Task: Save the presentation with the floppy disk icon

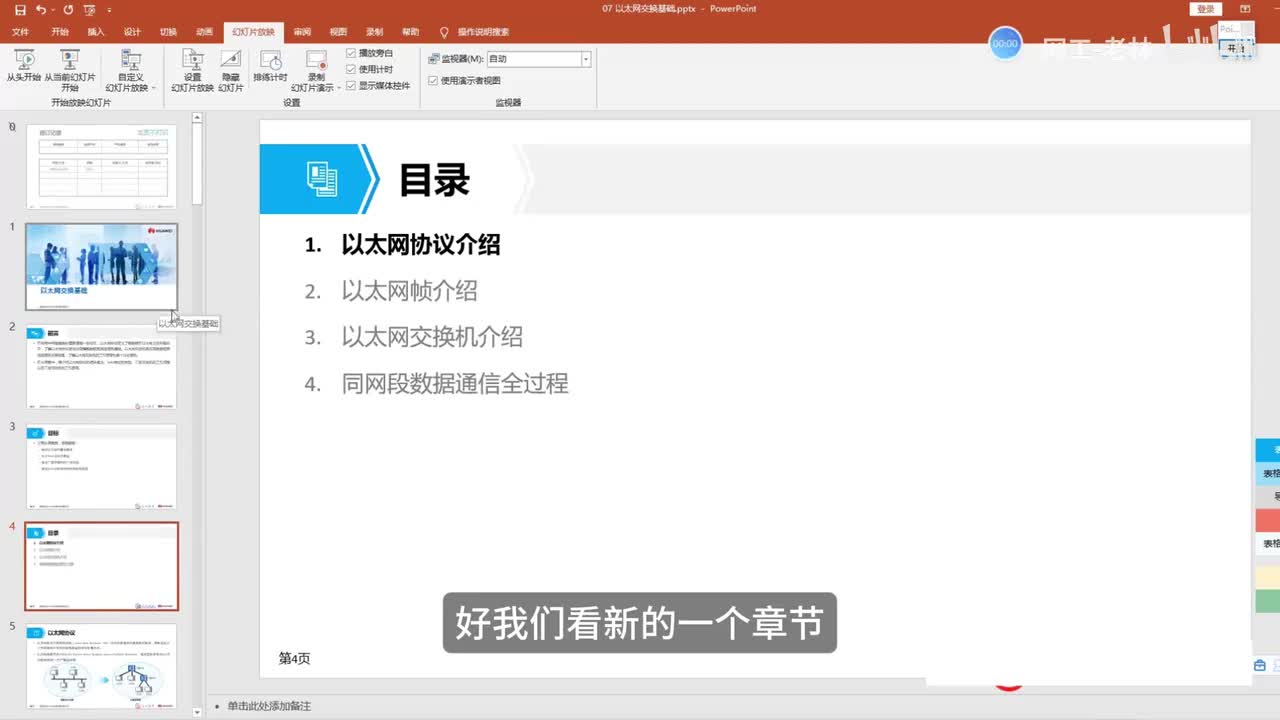Action: (x=20, y=9)
